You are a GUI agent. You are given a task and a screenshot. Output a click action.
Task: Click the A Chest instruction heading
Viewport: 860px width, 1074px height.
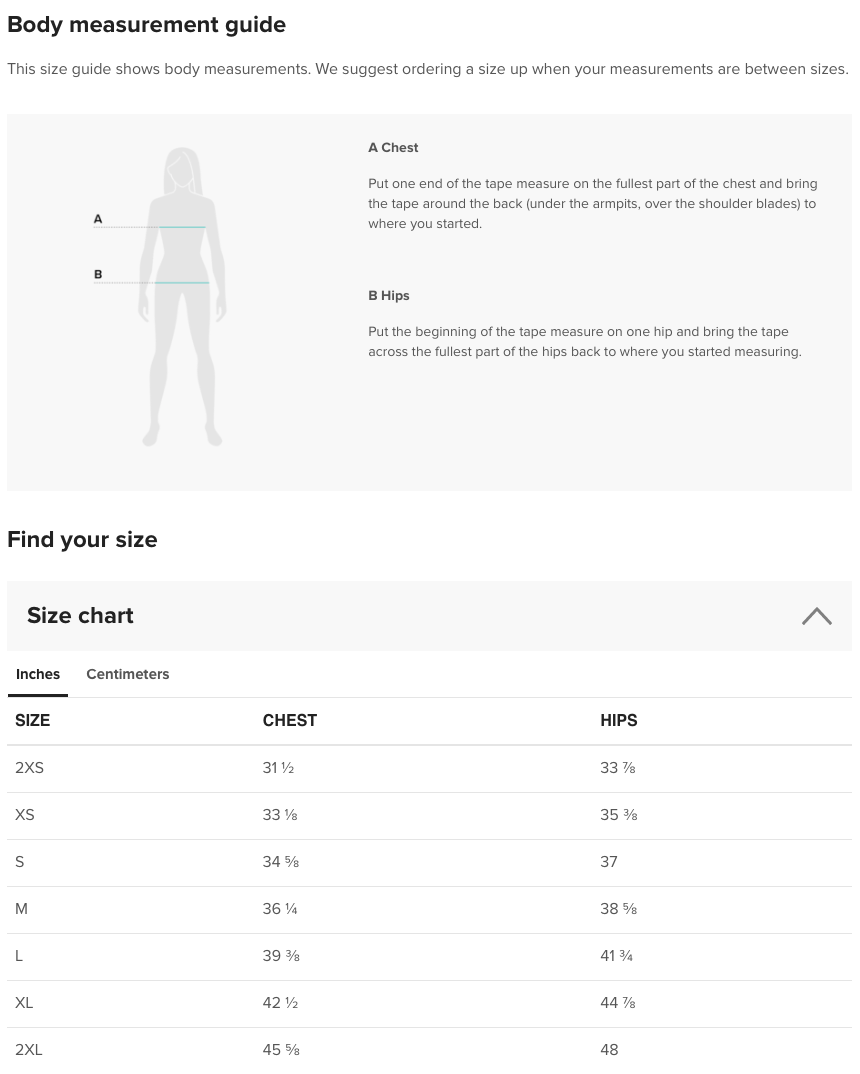click(393, 148)
